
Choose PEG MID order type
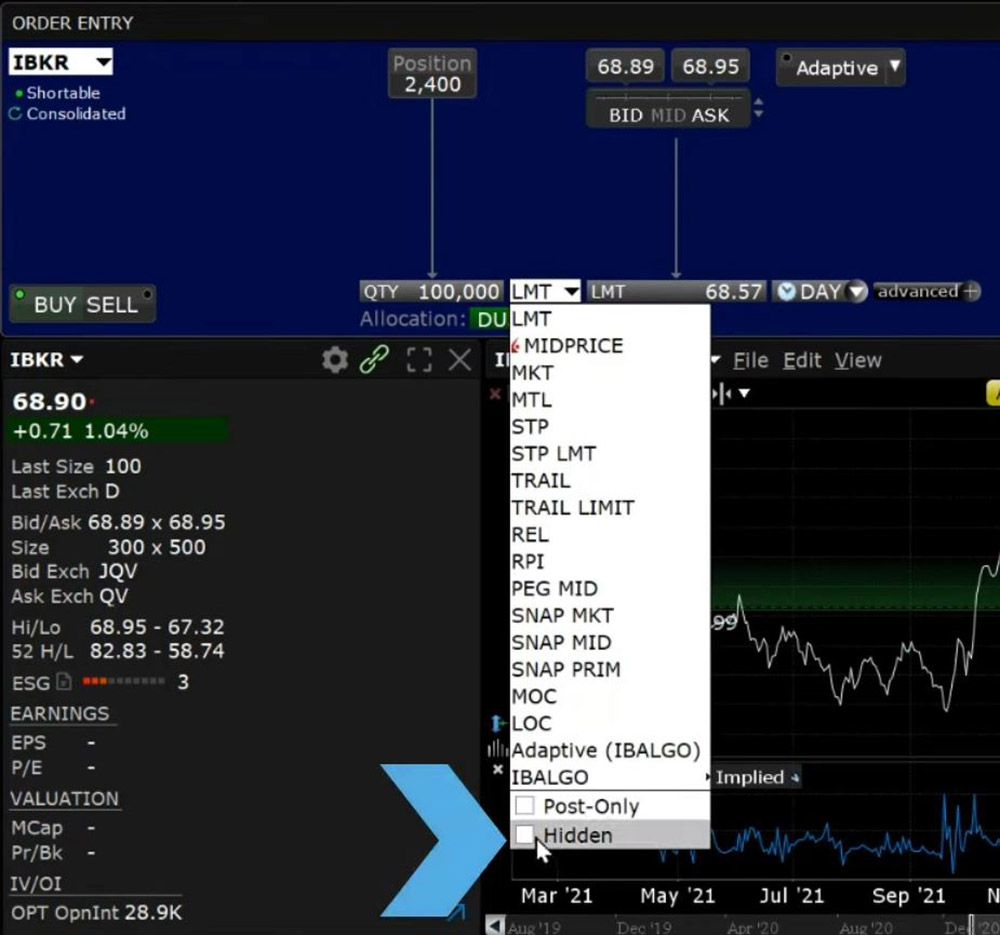click(x=610, y=588)
